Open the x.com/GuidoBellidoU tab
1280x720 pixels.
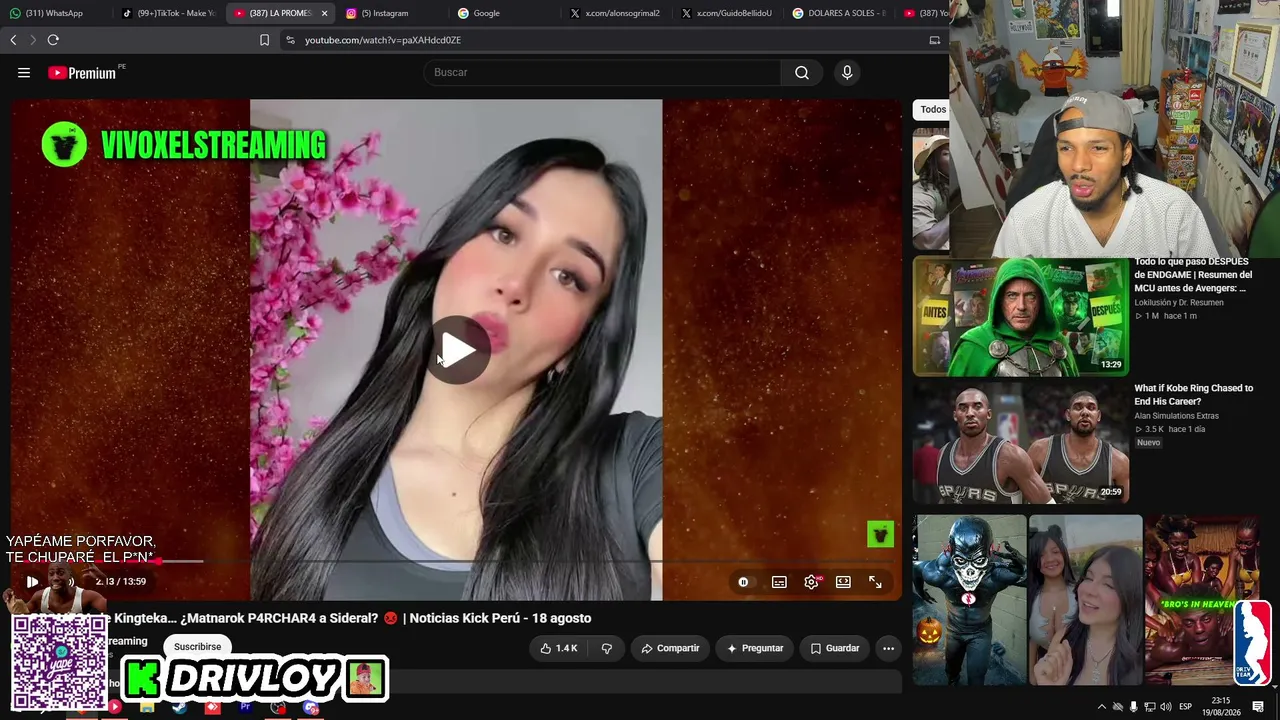click(x=727, y=13)
